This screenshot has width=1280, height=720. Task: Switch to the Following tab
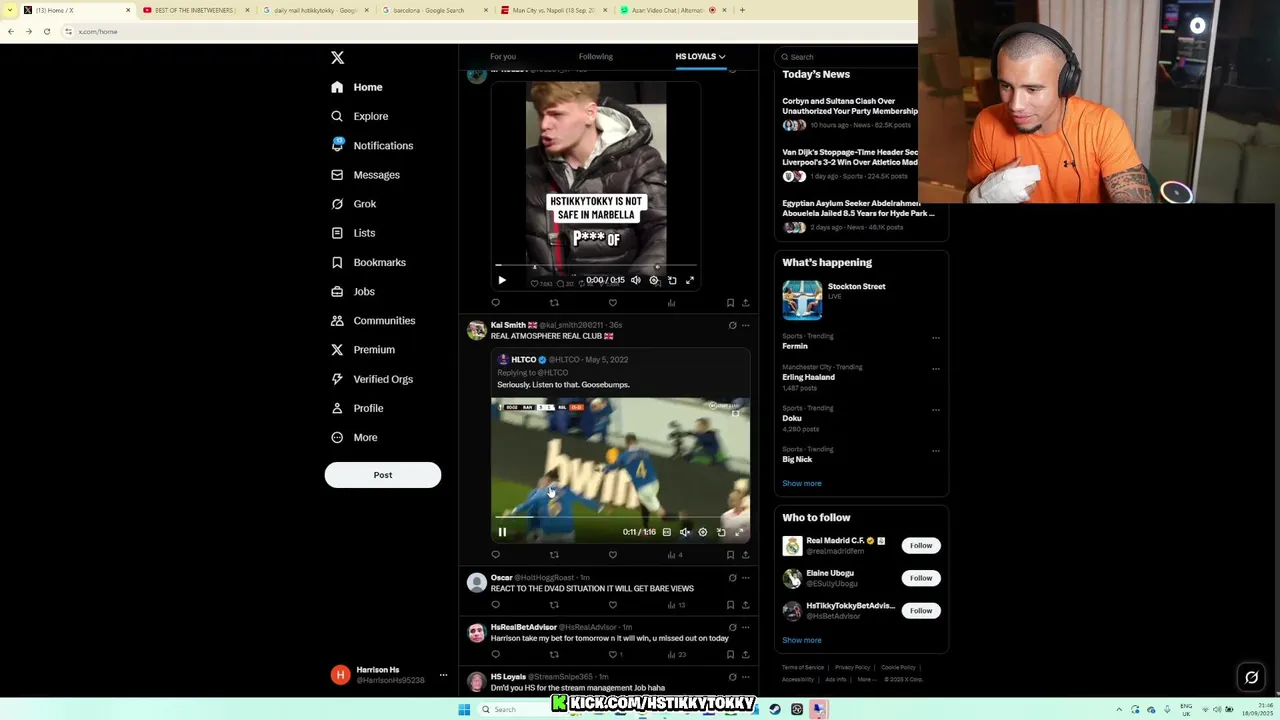click(x=596, y=57)
